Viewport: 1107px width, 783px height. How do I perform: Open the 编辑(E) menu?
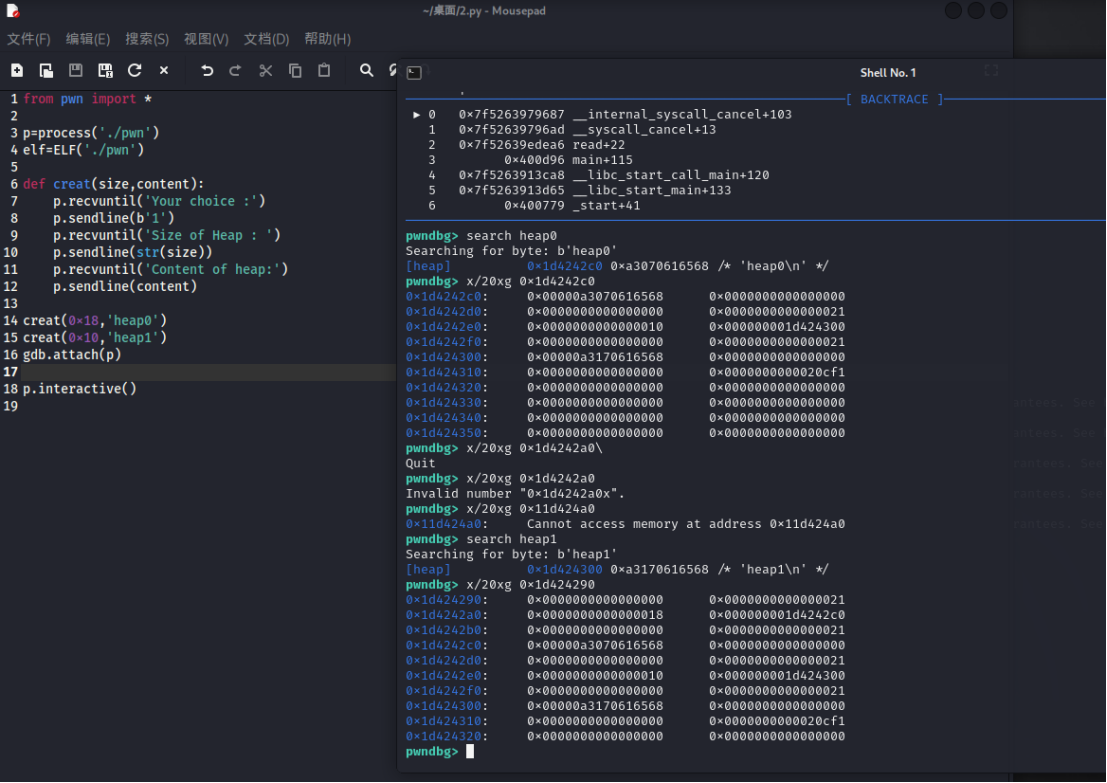(88, 39)
